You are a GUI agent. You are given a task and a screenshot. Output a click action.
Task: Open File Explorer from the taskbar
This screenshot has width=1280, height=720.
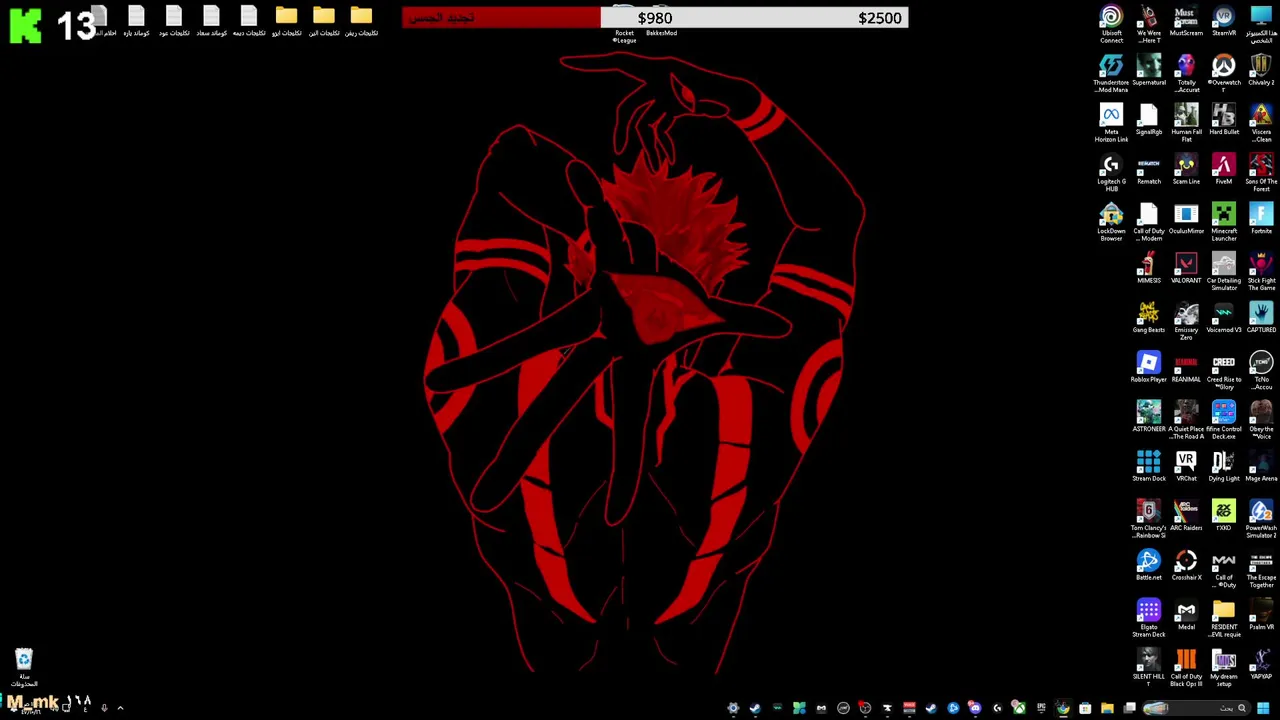point(1107,708)
